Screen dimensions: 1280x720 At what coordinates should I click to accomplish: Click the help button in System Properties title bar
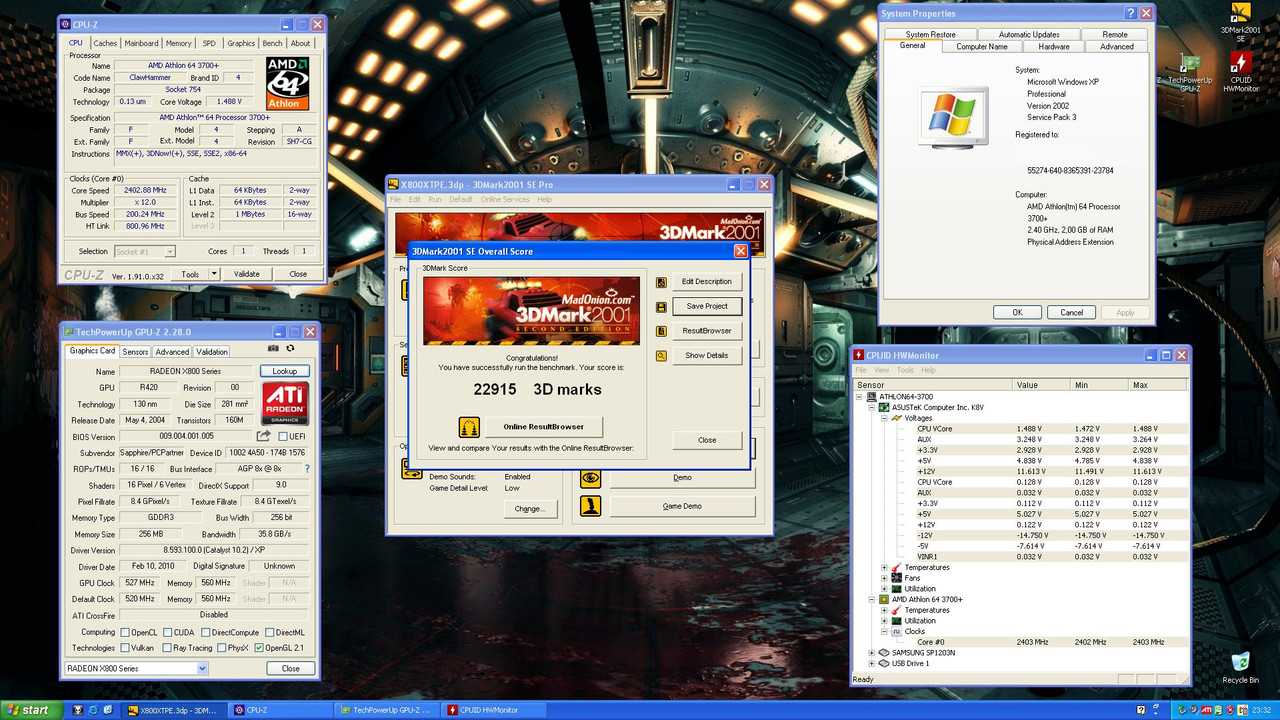coord(1131,13)
